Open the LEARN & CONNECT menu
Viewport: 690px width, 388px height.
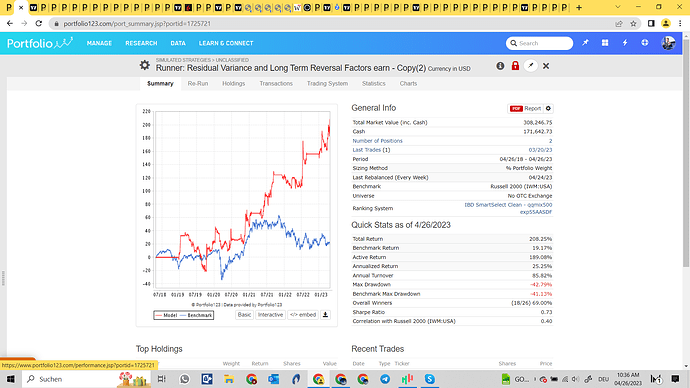click(226, 43)
